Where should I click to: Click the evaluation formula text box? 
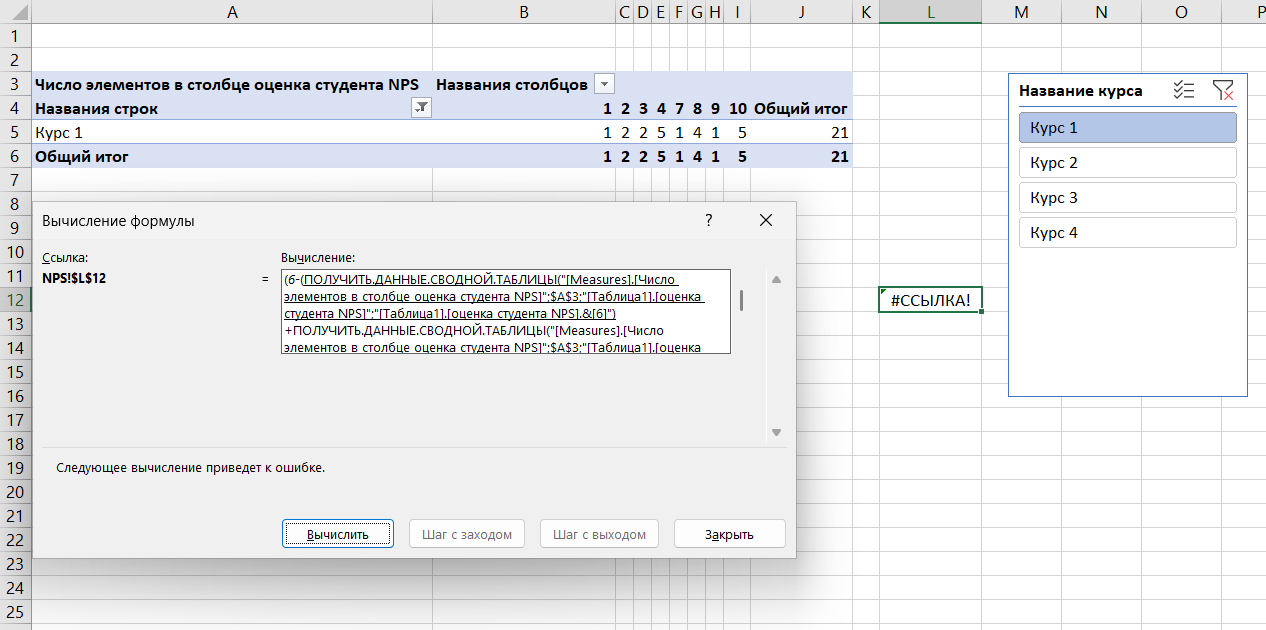506,312
